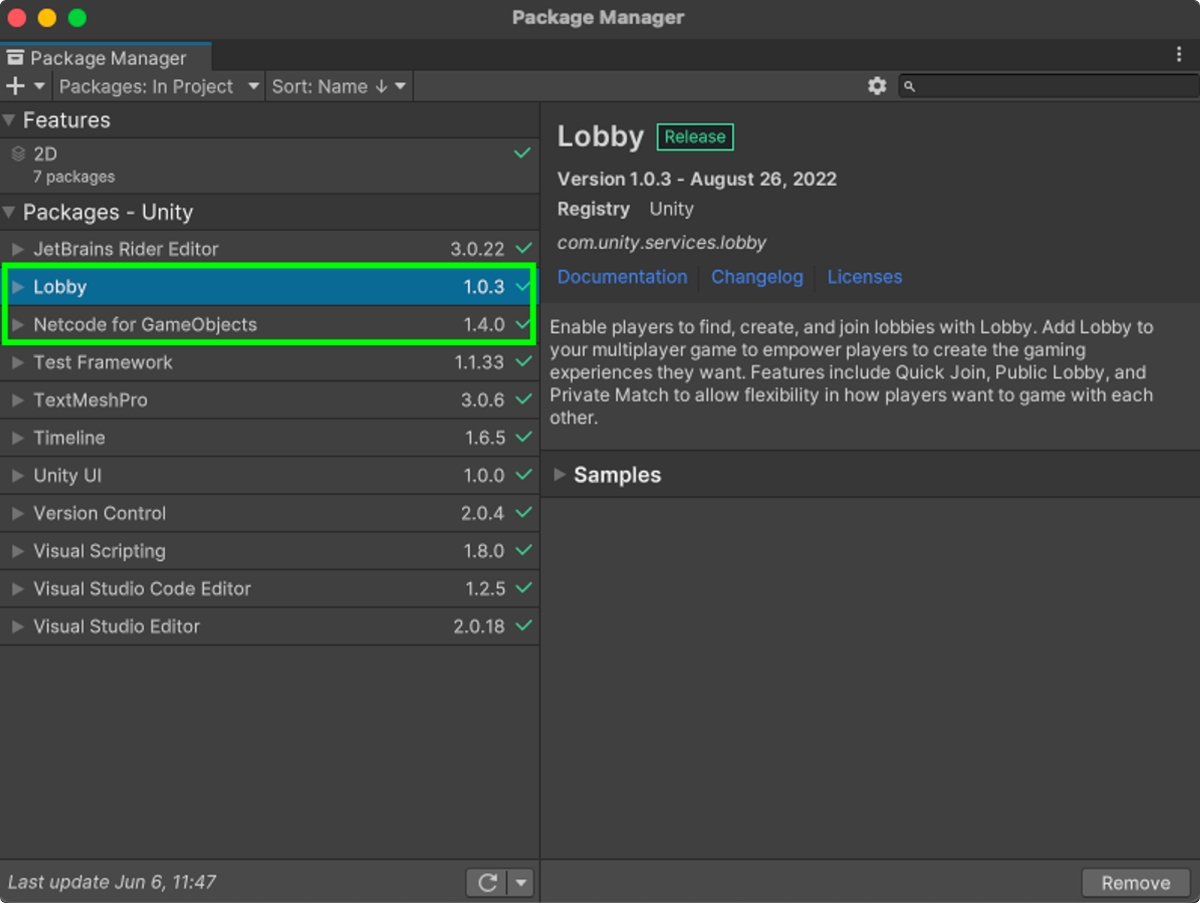This screenshot has height=903, width=1200.
Task: Expand the TextMeshPro package versions
Action: (17, 400)
